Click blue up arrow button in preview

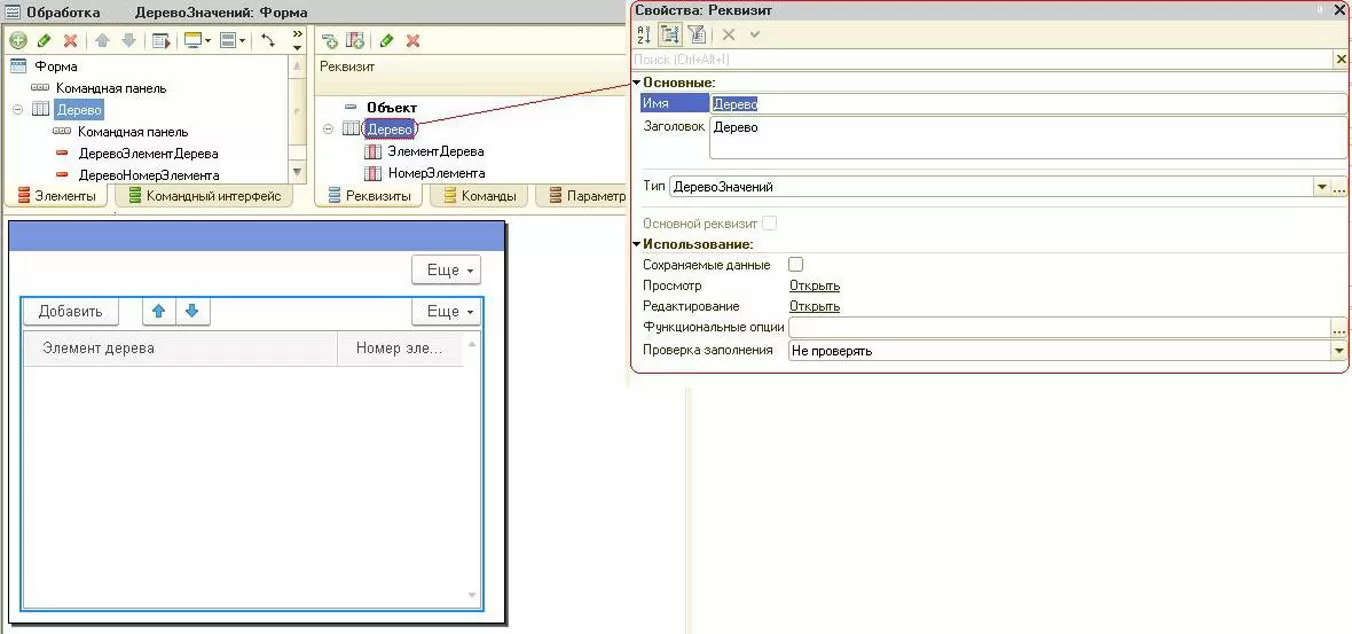(x=158, y=311)
